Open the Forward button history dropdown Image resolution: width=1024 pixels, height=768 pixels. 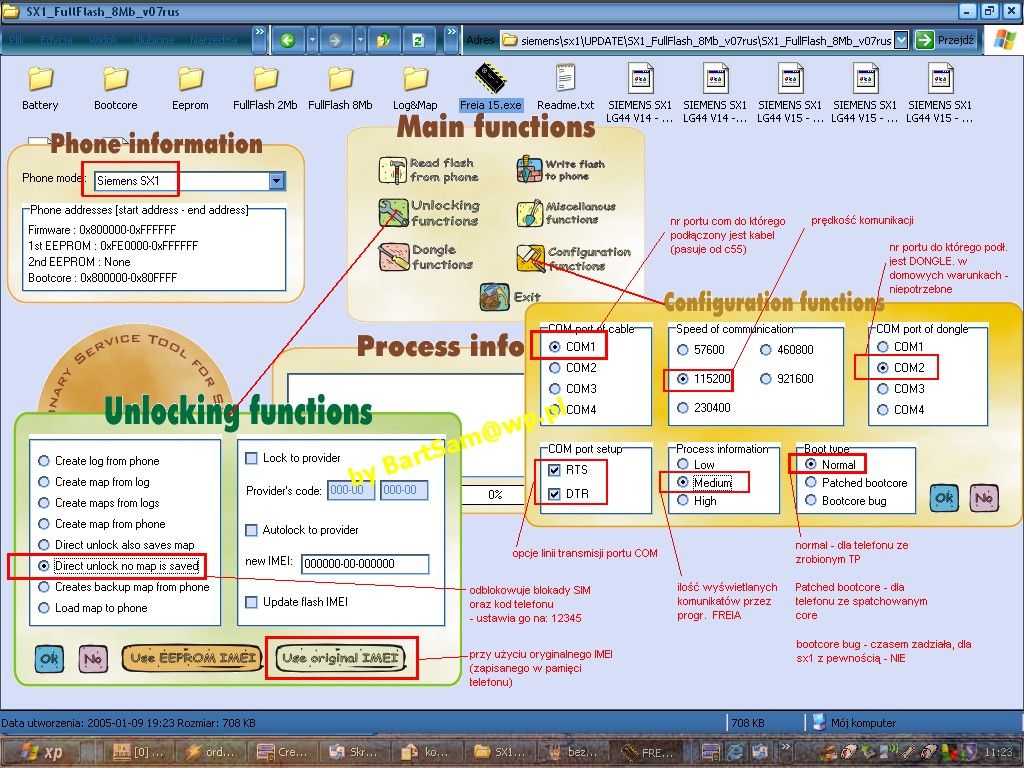coord(360,40)
